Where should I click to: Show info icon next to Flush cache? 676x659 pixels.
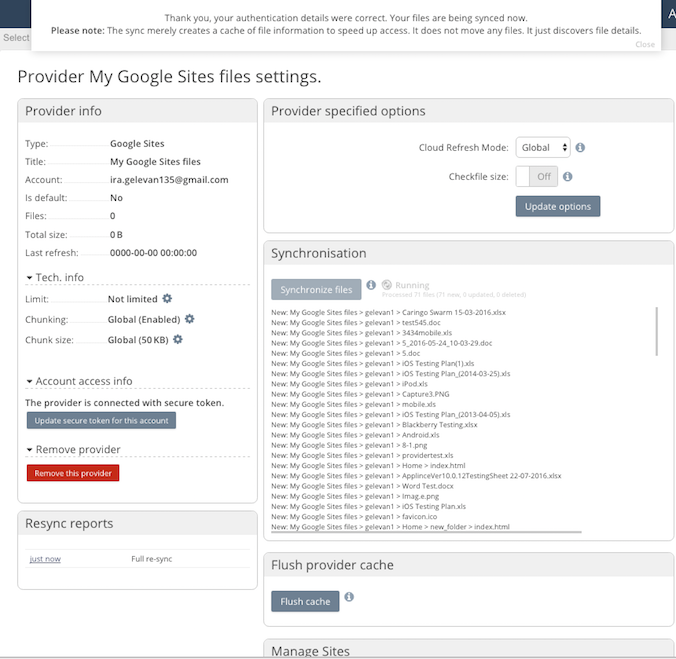click(x=349, y=597)
